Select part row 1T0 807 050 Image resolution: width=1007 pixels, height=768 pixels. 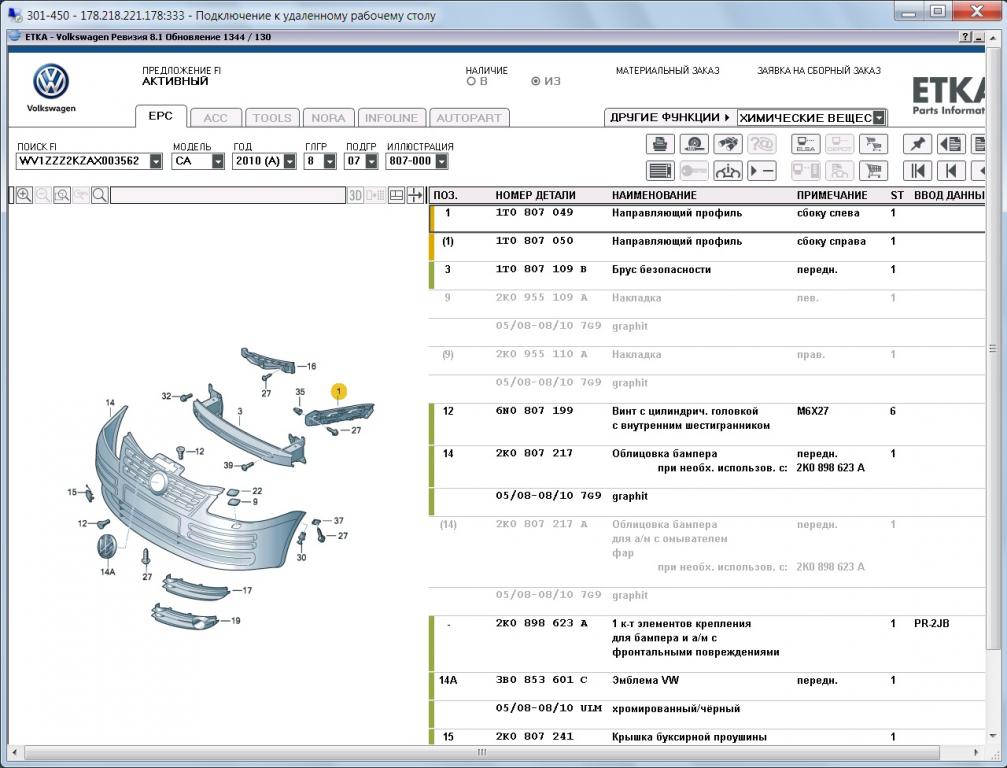[x=706, y=247]
